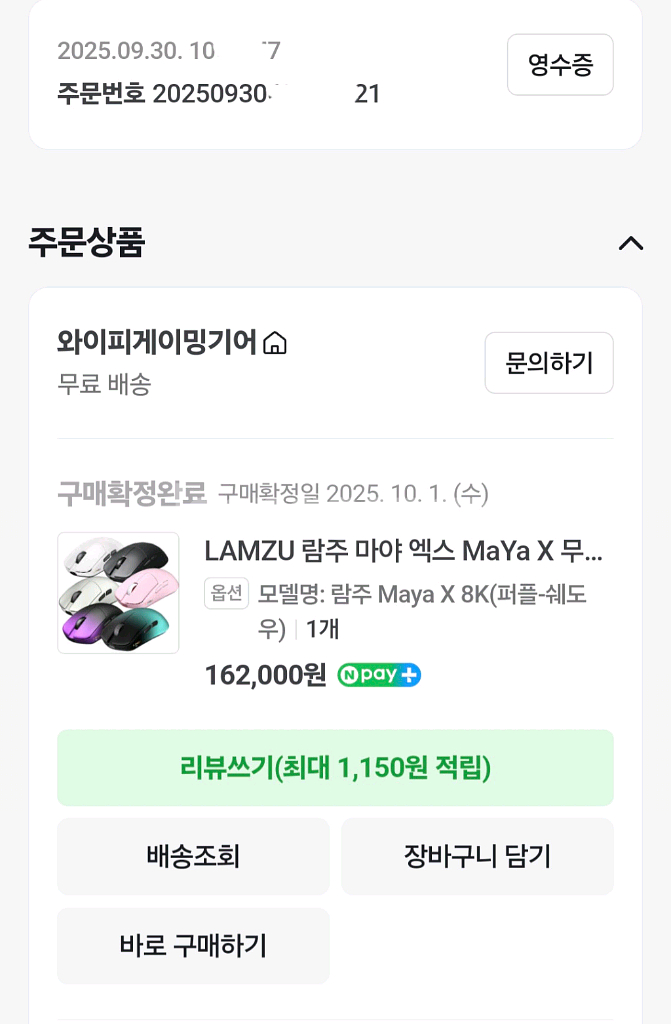This screenshot has width=671, height=1024.
Task: Click the store home icon beside 와이피게이밍기어
Action: pyautogui.click(x=274, y=344)
